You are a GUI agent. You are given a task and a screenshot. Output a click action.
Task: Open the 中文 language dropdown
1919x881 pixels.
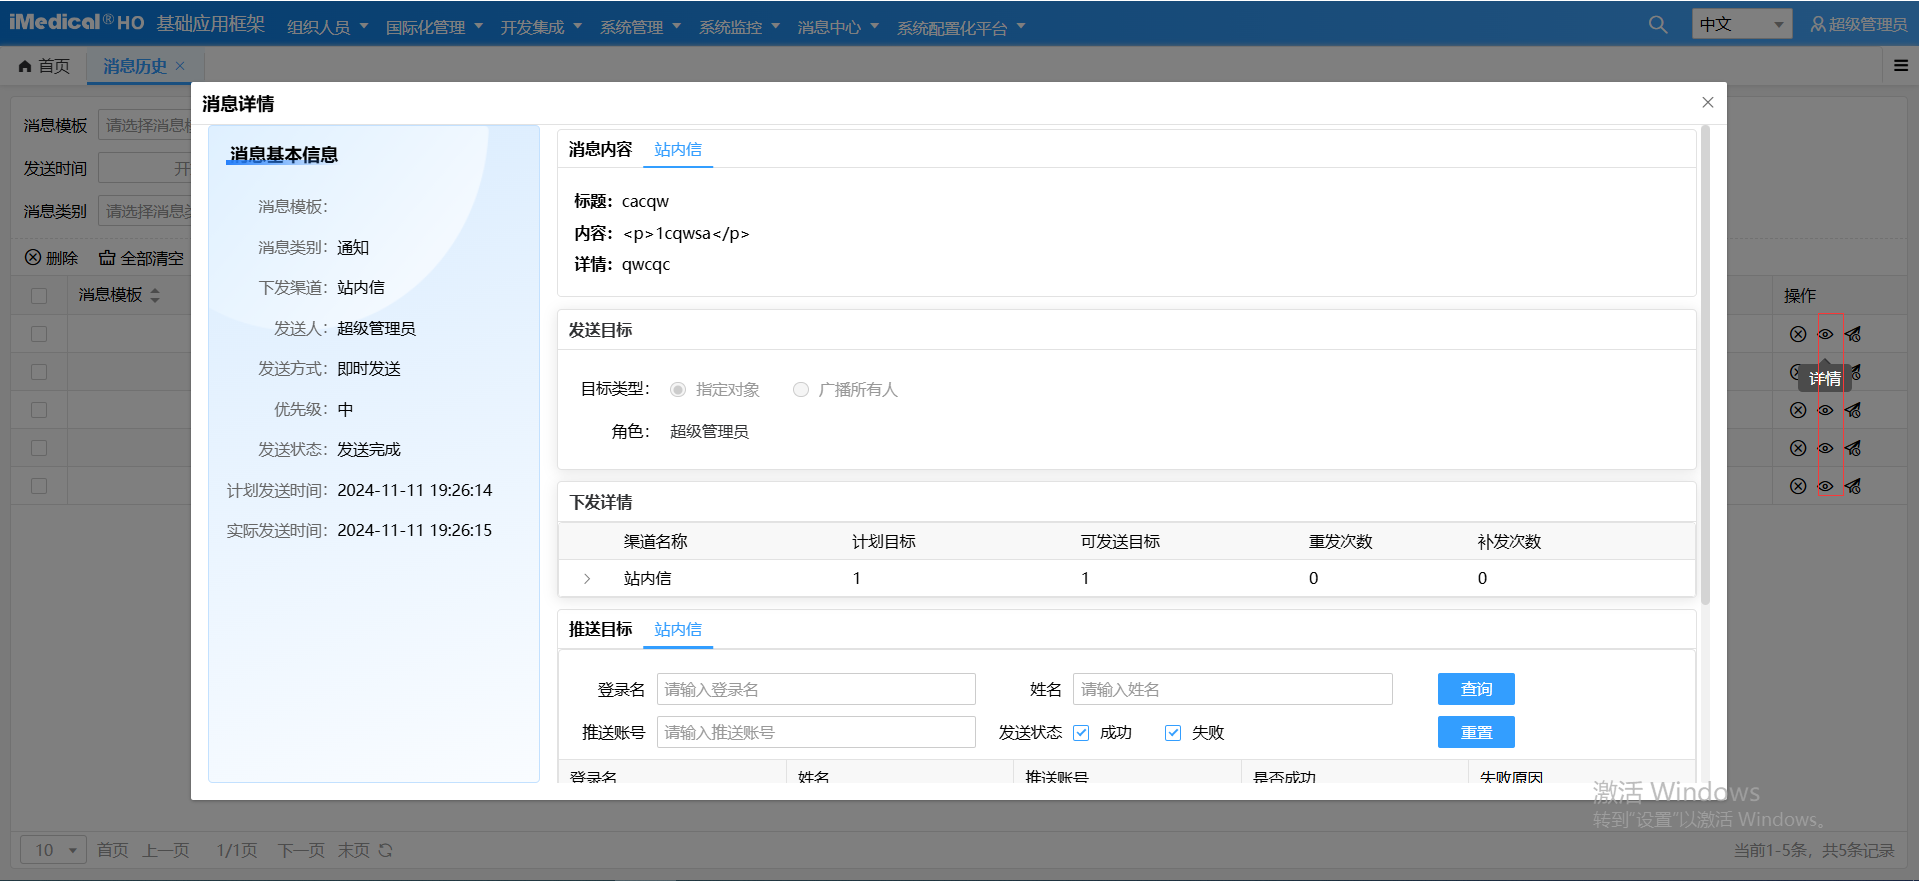coord(1742,24)
